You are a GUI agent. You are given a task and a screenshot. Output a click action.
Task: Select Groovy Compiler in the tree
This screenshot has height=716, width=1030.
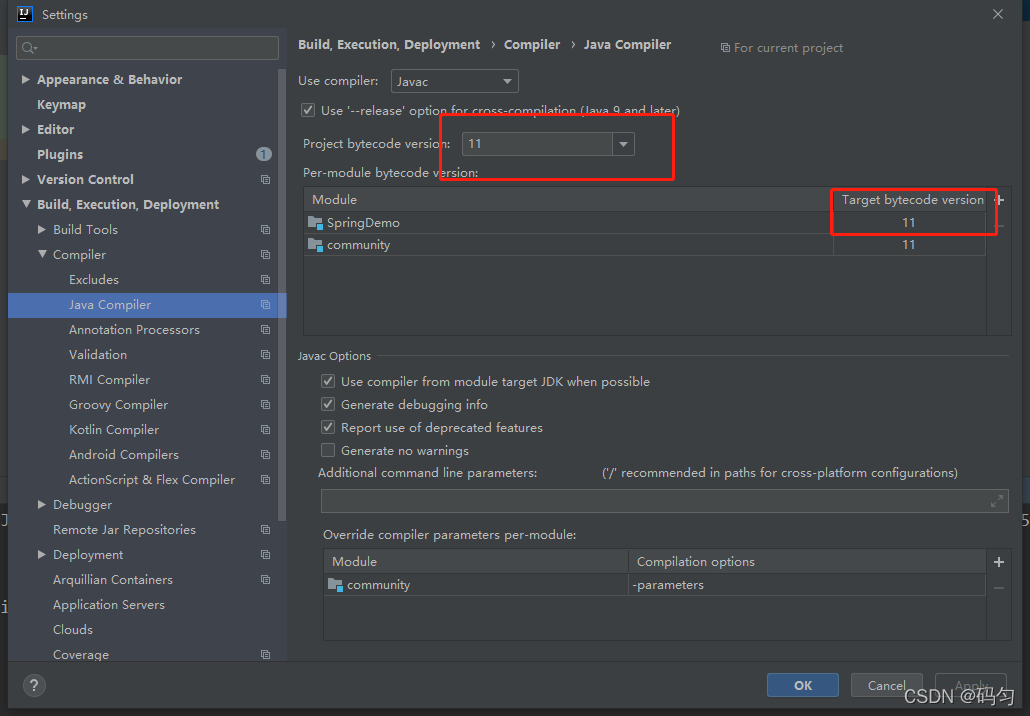point(118,404)
